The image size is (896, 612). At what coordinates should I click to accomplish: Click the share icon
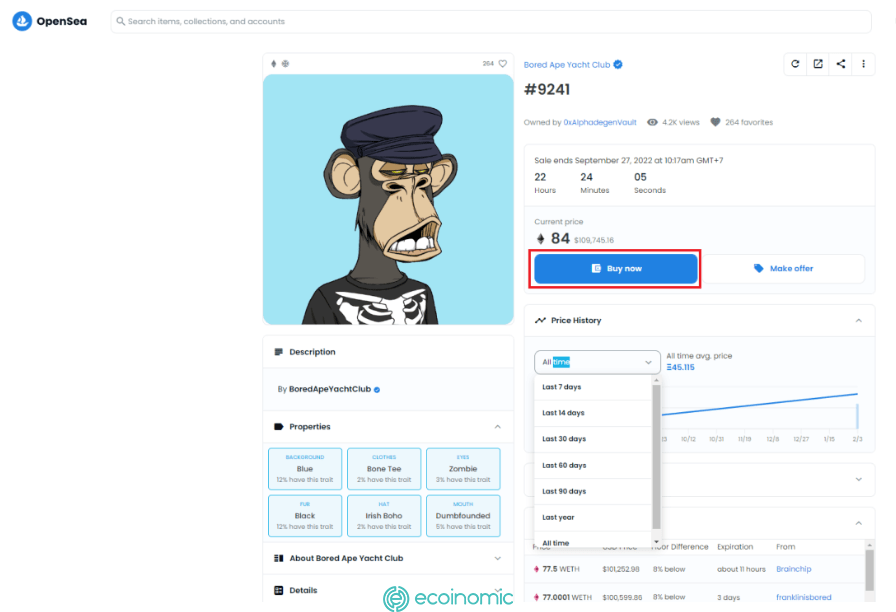[x=841, y=64]
